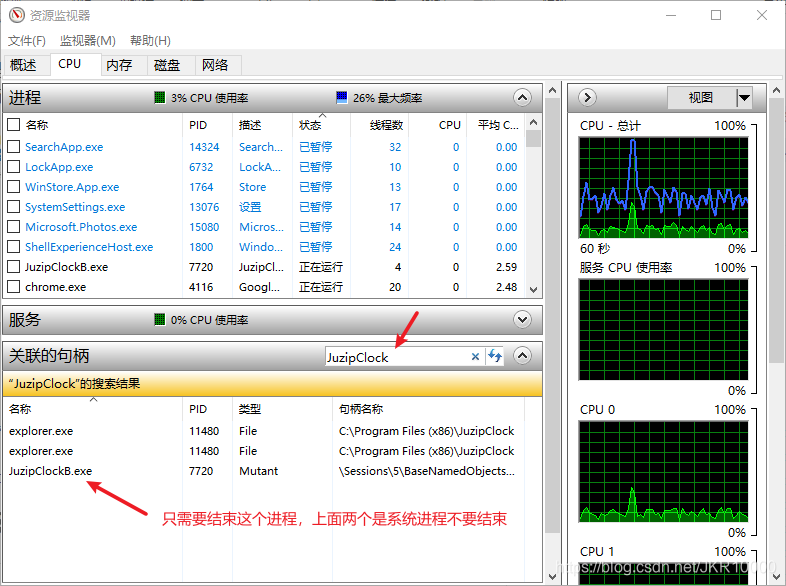
Task: Check the ShellExperienceHost.exe process checkbox
Action: [14, 247]
